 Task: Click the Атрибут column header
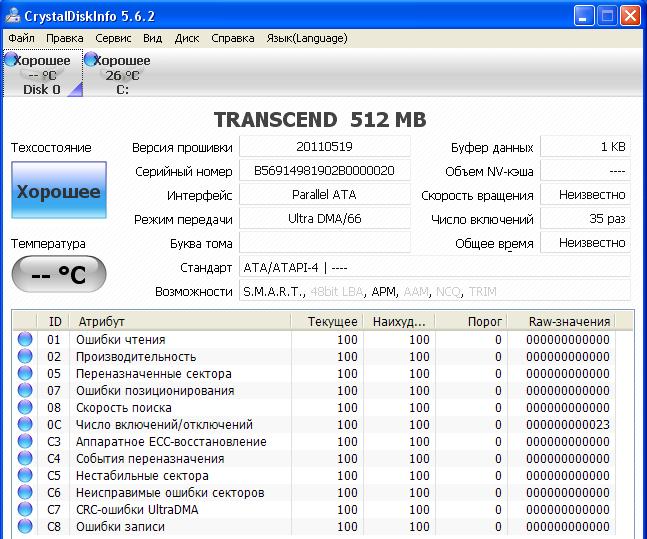click(x=180, y=322)
